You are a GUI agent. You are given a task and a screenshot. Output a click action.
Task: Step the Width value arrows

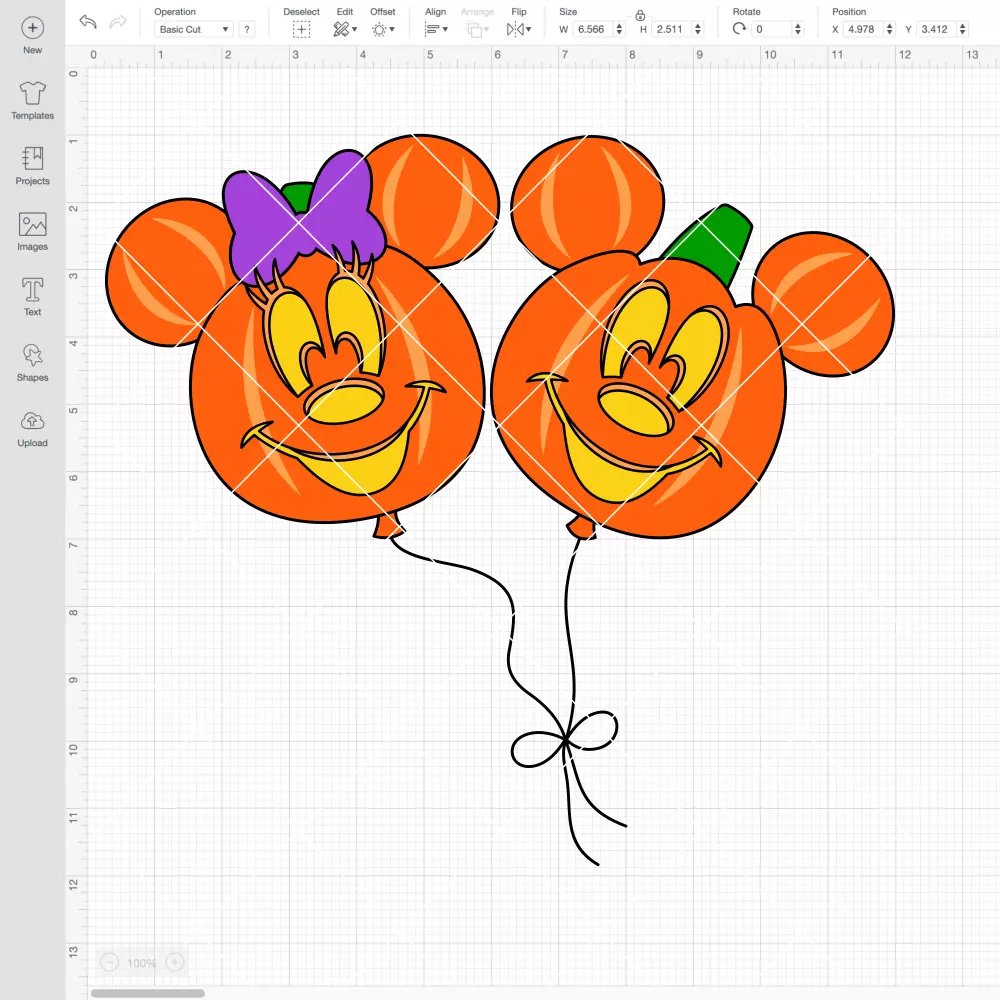pyautogui.click(x=619, y=29)
